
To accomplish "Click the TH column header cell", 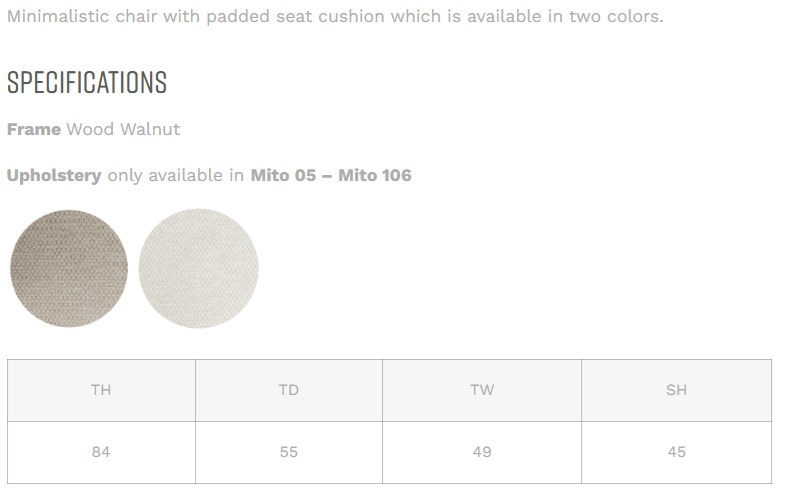I will 101,390.
